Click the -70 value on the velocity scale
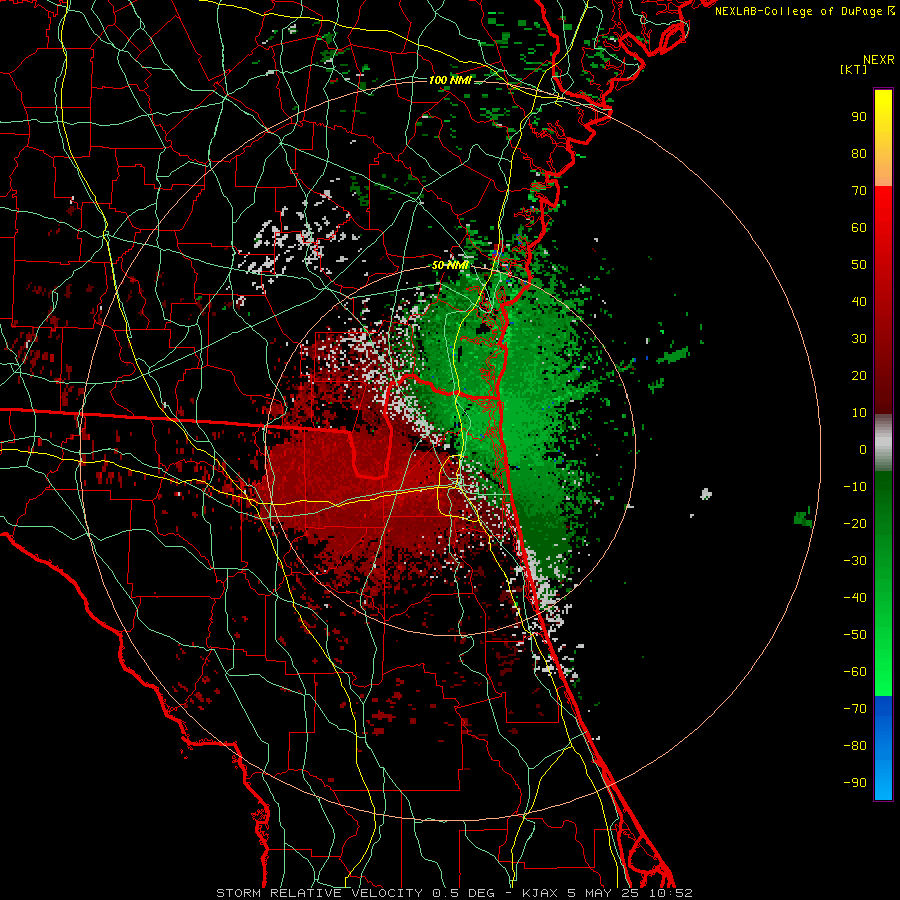 coord(855,709)
